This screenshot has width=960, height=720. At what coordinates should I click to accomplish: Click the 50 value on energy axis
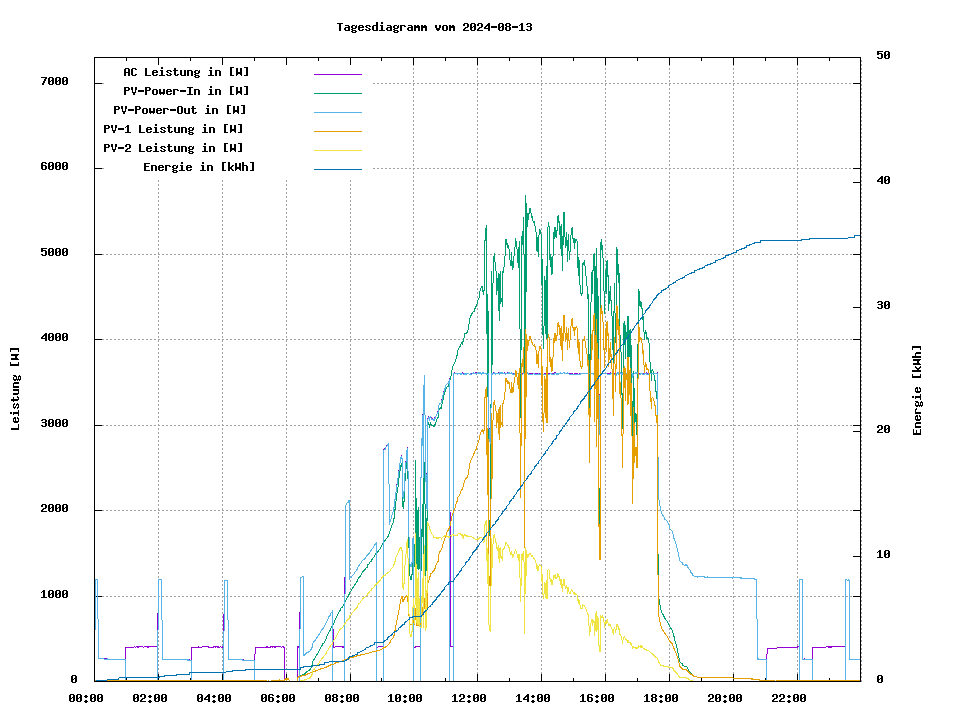[883, 56]
